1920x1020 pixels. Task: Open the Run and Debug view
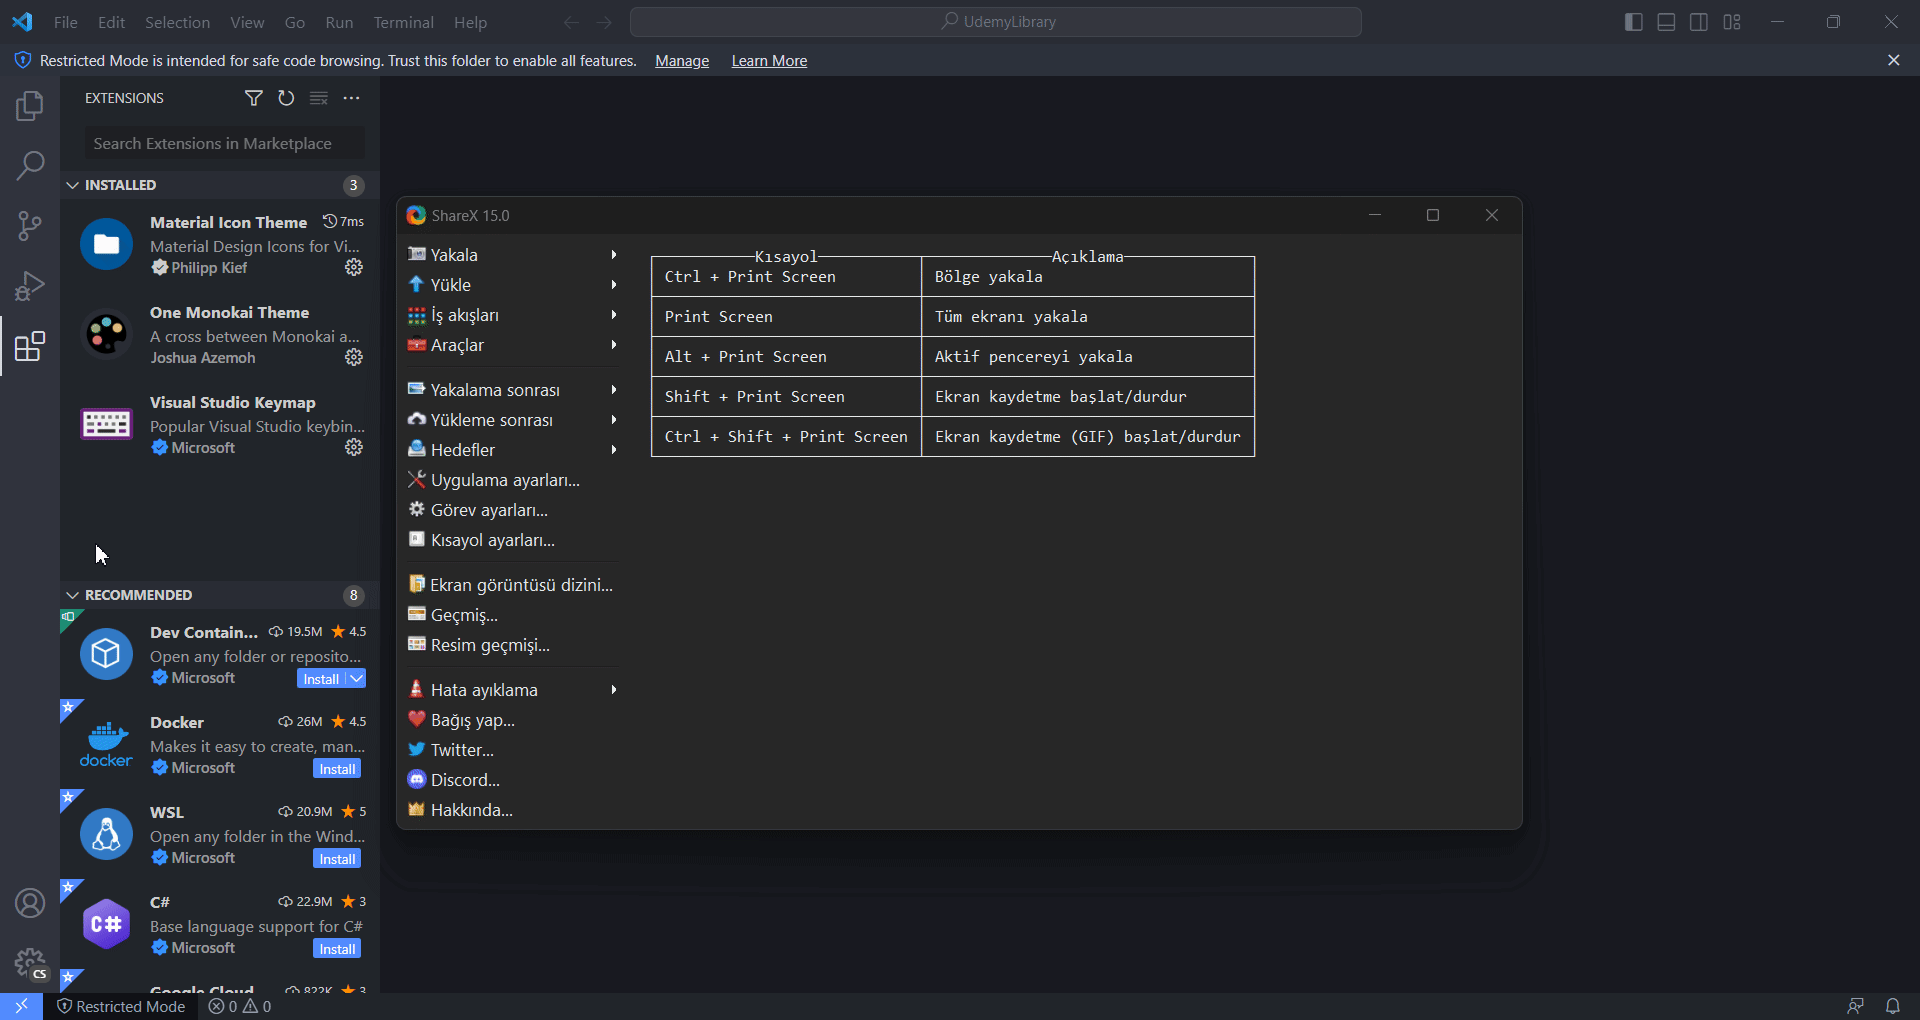30,285
